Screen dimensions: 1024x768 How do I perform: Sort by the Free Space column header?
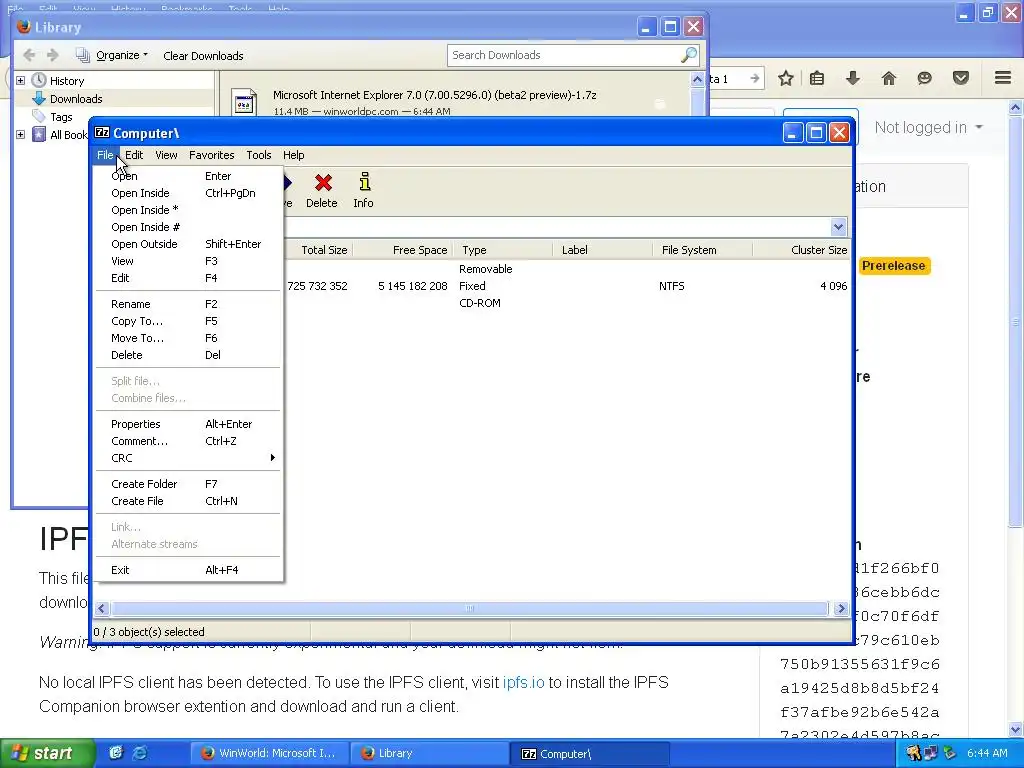pos(402,250)
